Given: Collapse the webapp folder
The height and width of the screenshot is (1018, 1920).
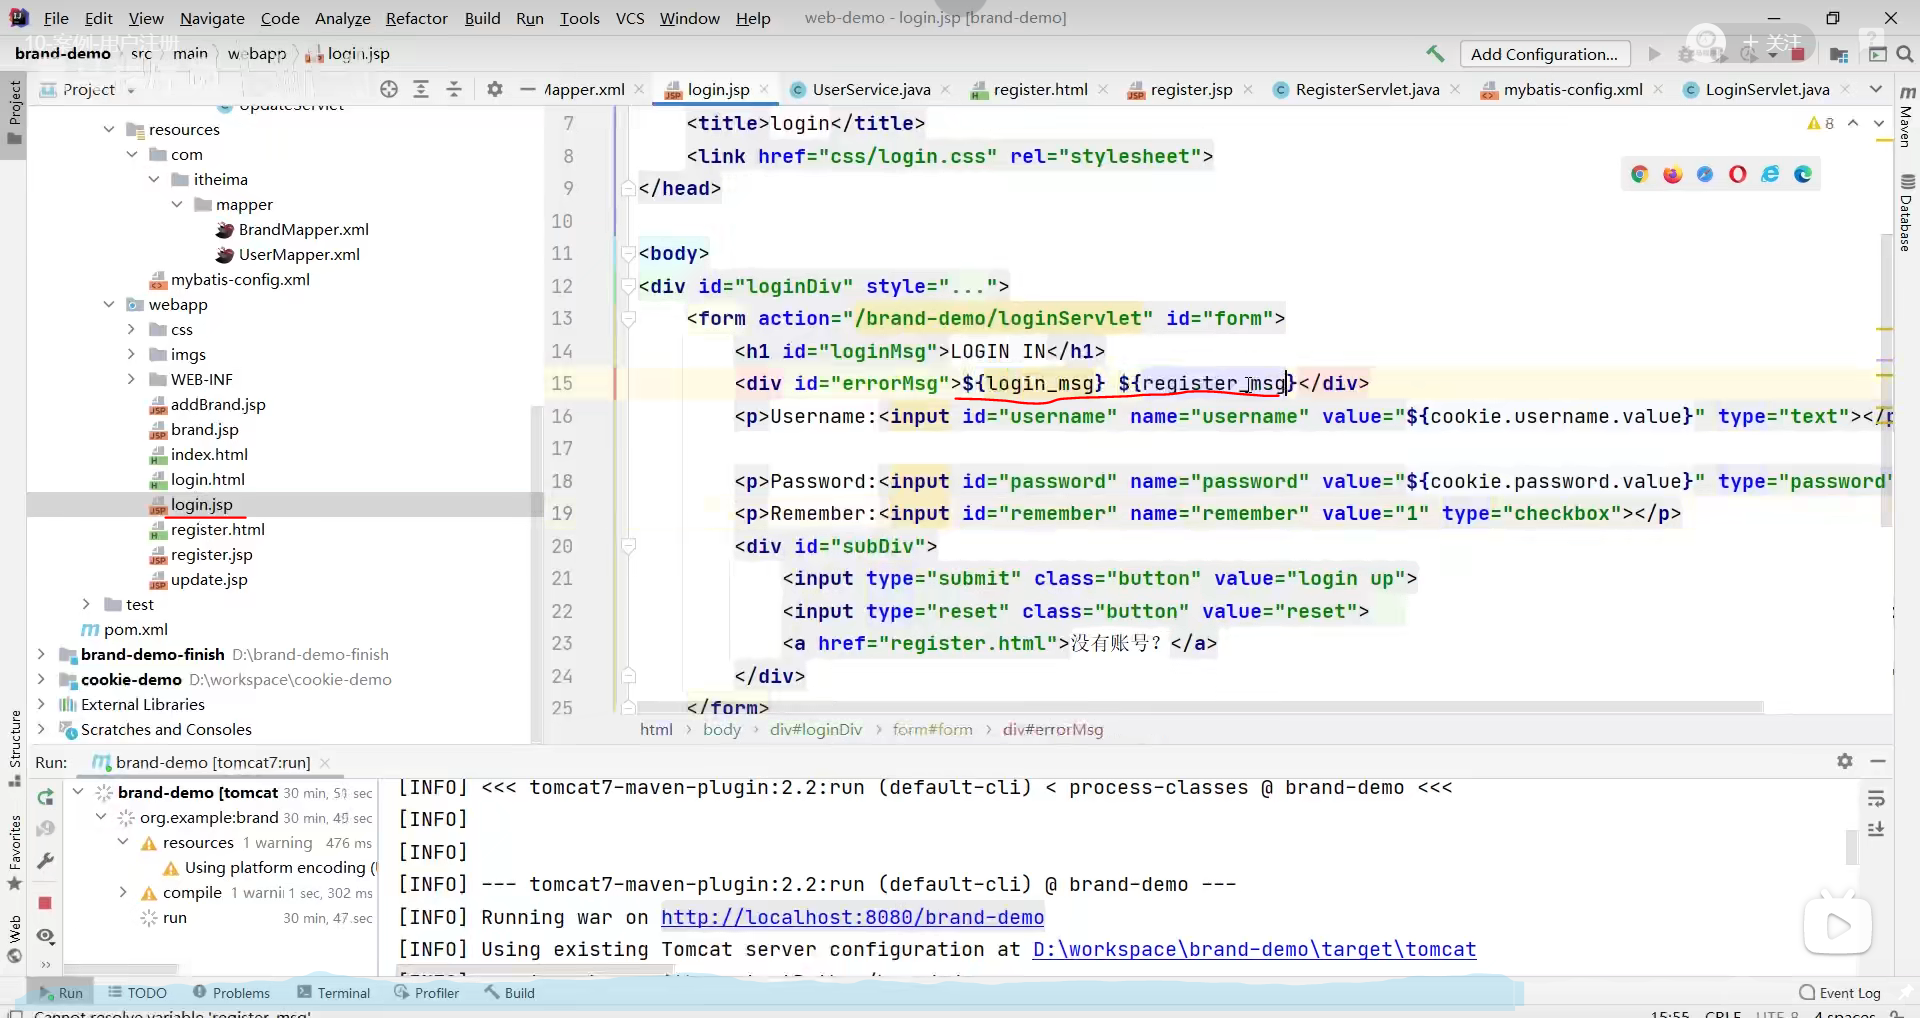Looking at the screenshot, I should click(x=109, y=304).
